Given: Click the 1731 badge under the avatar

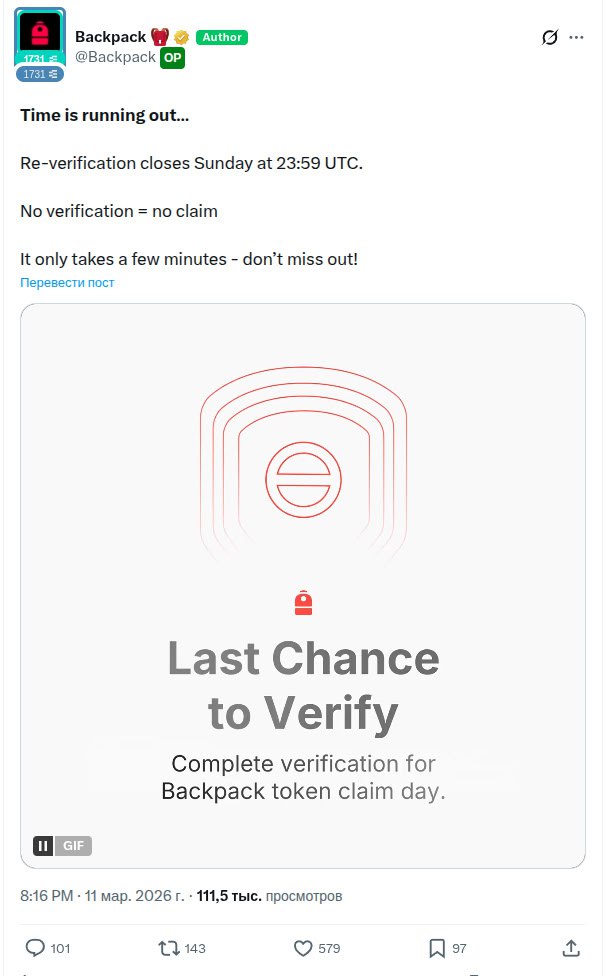Looking at the screenshot, I should [40, 74].
